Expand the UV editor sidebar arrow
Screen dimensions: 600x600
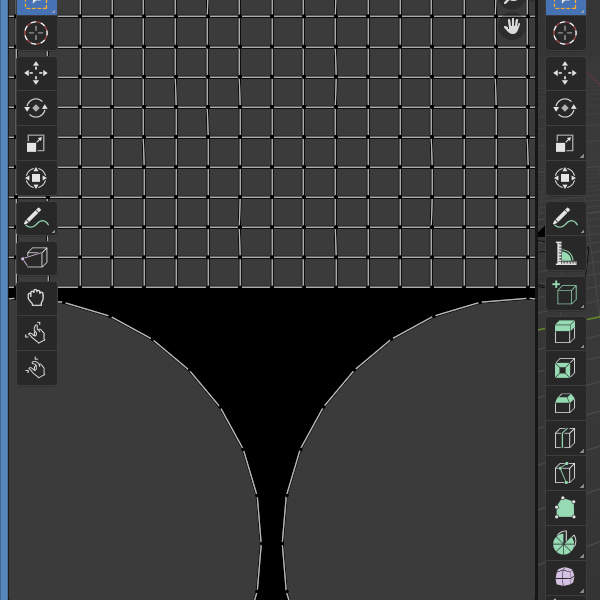(x=540, y=231)
